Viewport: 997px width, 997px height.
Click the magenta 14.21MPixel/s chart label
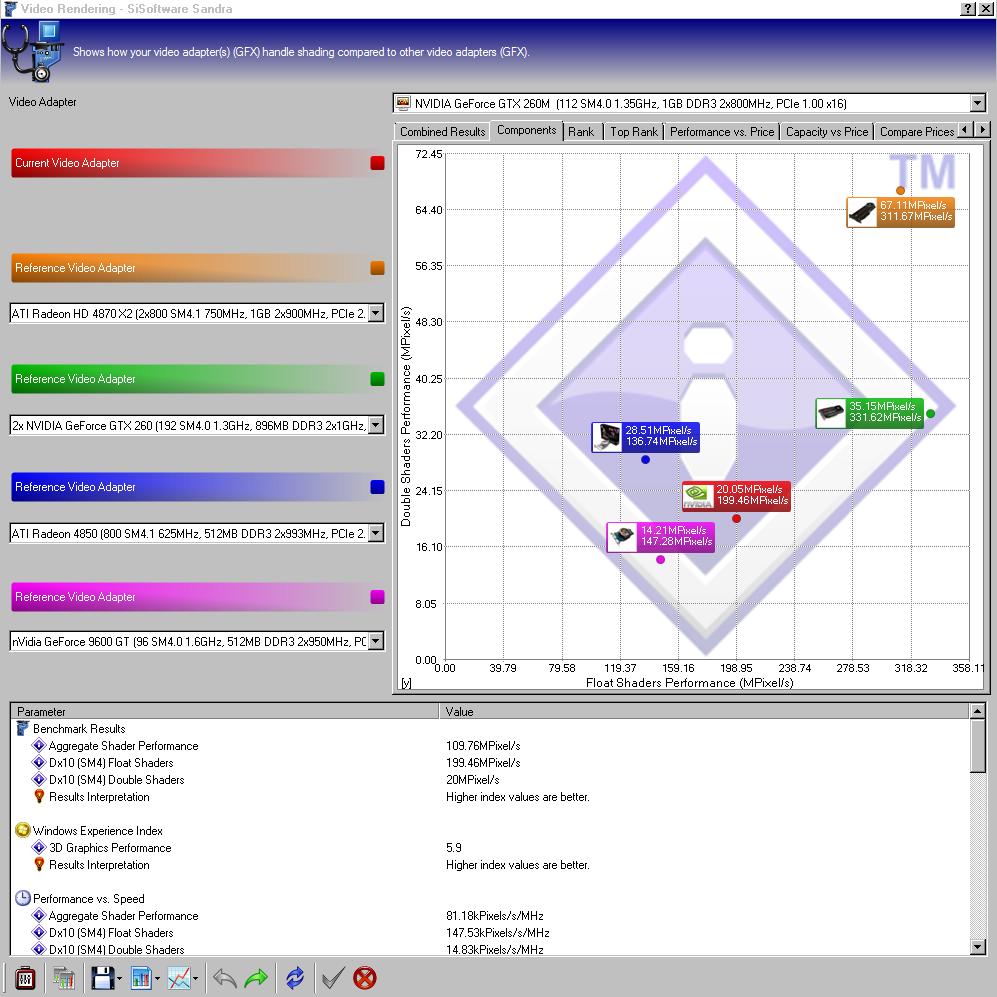[661, 537]
